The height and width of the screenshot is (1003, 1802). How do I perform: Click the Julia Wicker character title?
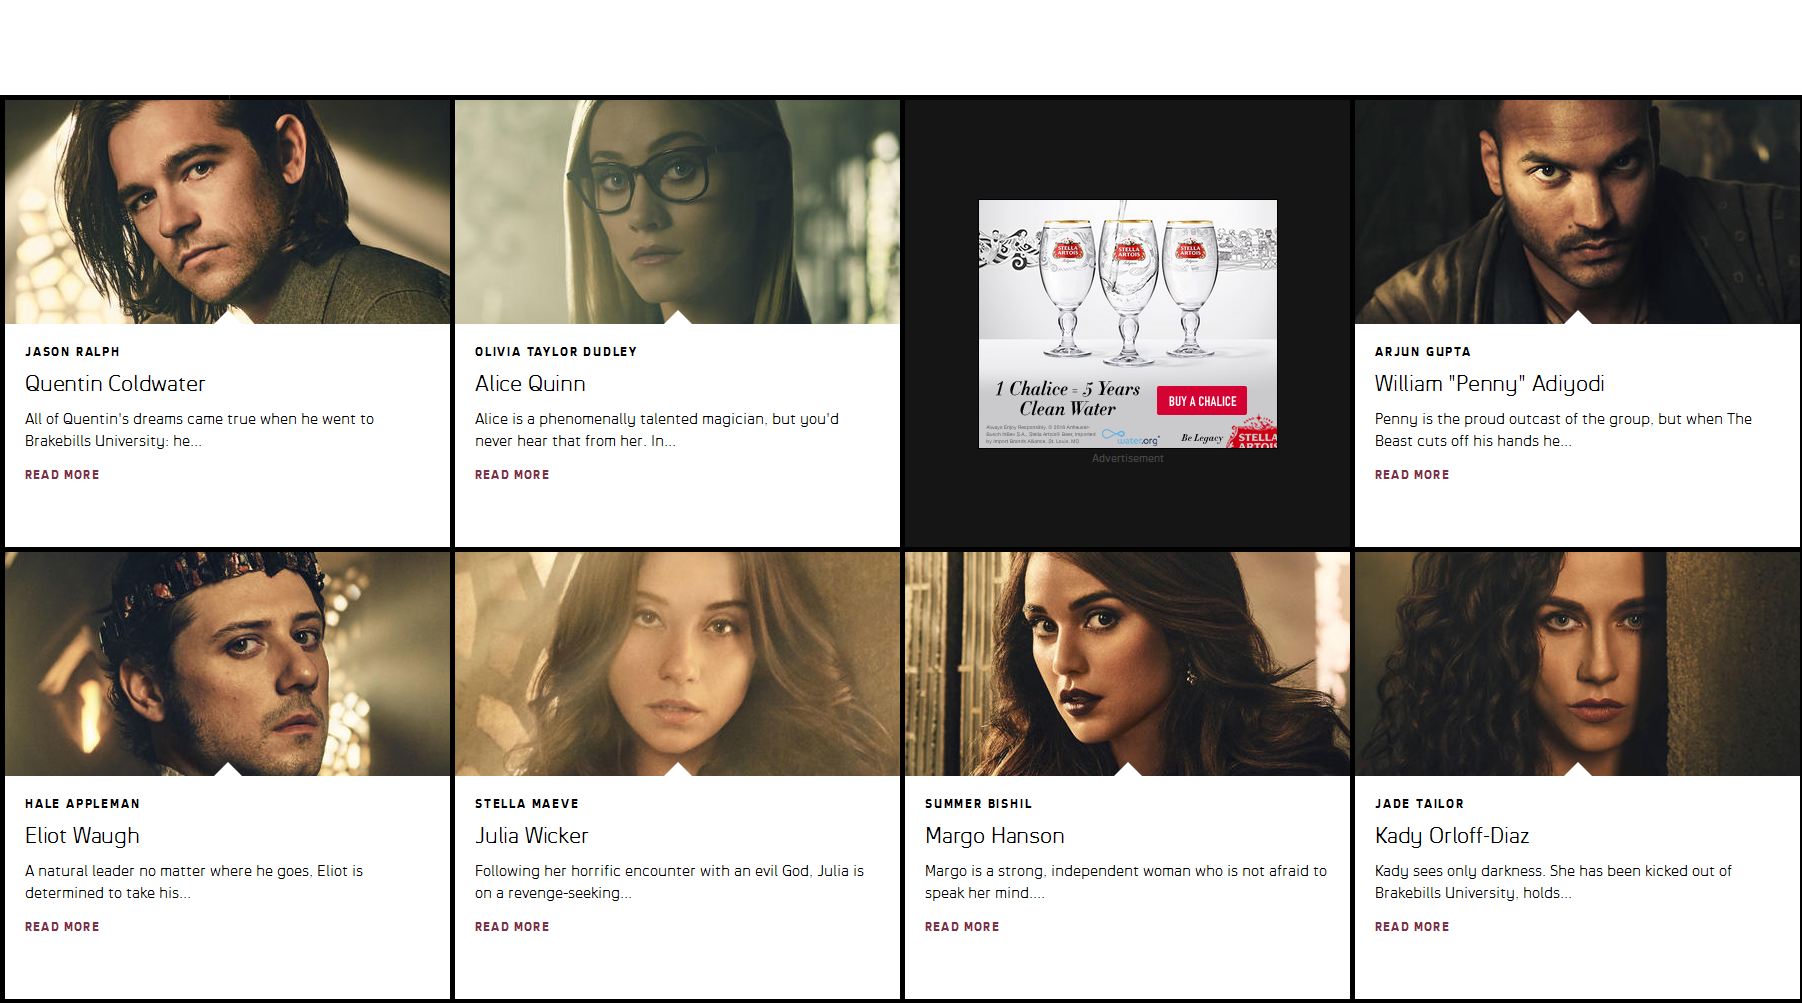pos(531,836)
